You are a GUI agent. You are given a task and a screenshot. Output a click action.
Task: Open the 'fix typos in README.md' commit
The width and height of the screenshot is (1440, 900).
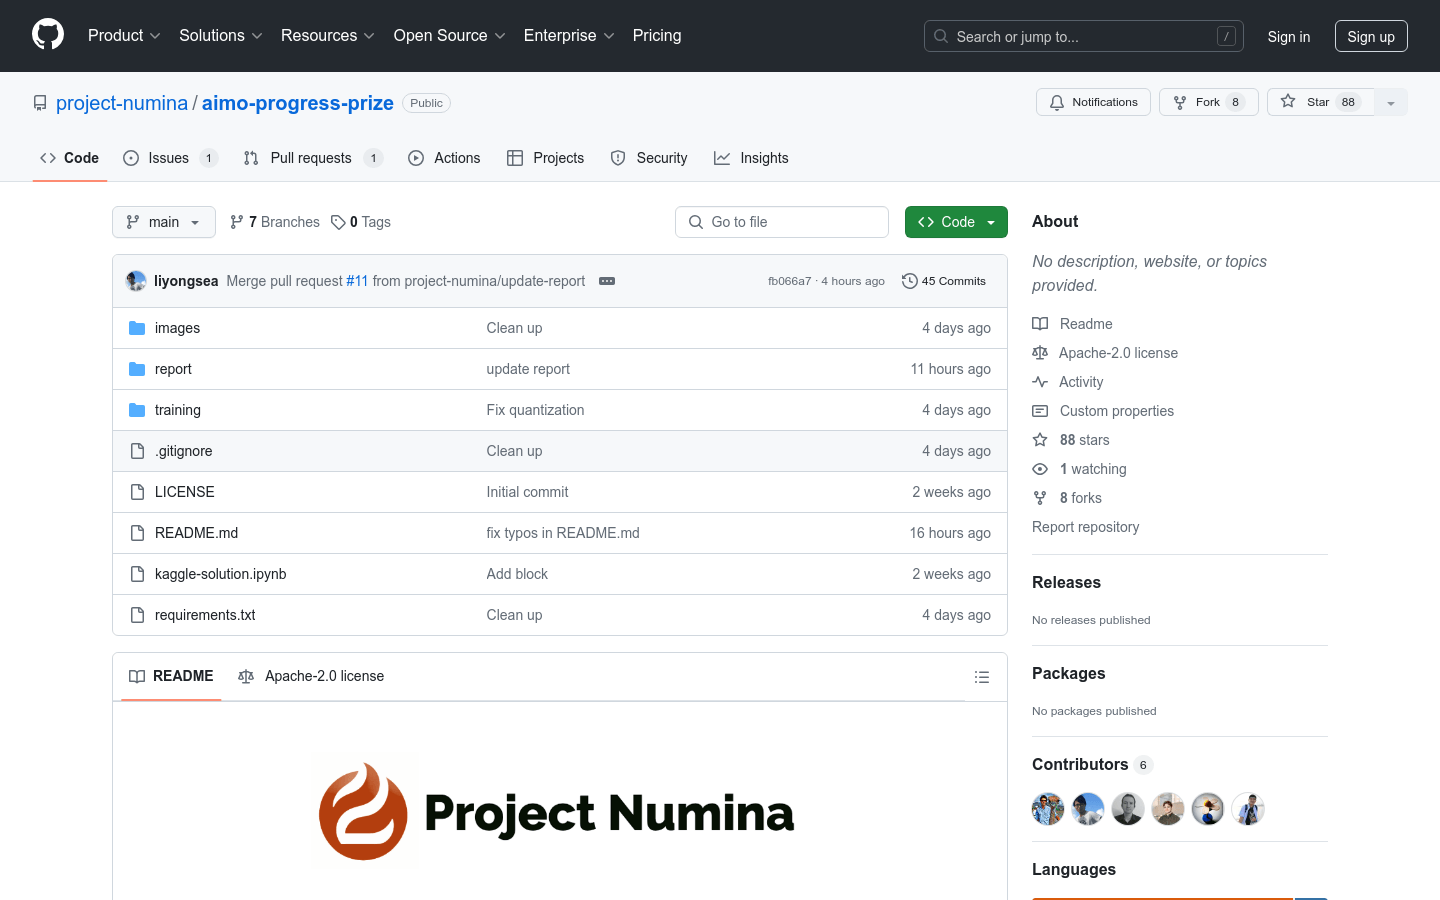[563, 533]
